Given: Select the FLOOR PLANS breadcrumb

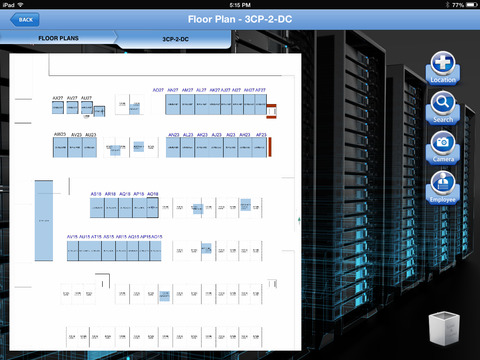Looking at the screenshot, I should pyautogui.click(x=58, y=38).
